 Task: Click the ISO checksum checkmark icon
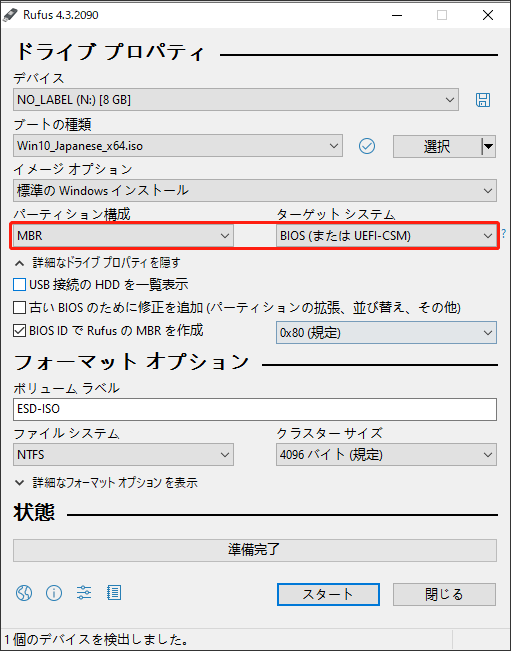(x=367, y=146)
